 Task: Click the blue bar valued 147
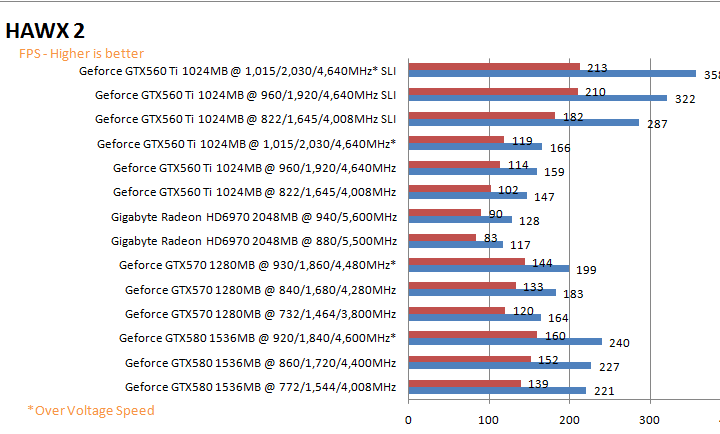coord(467,195)
